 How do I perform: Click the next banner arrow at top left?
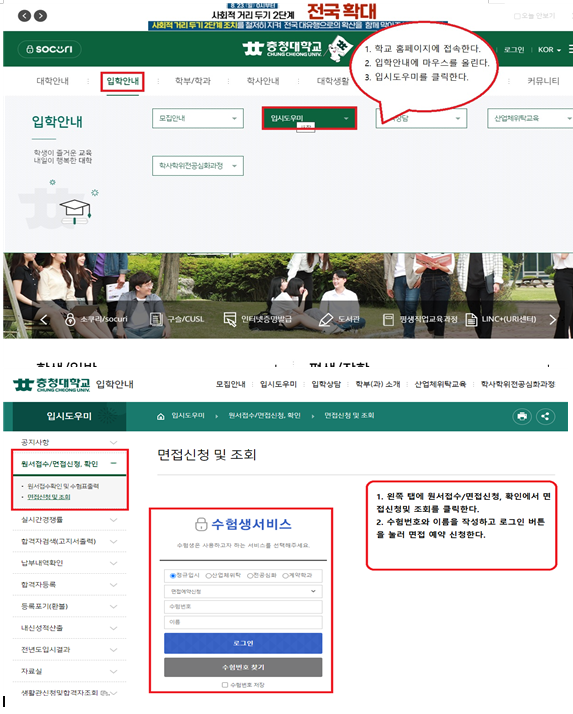point(41,16)
